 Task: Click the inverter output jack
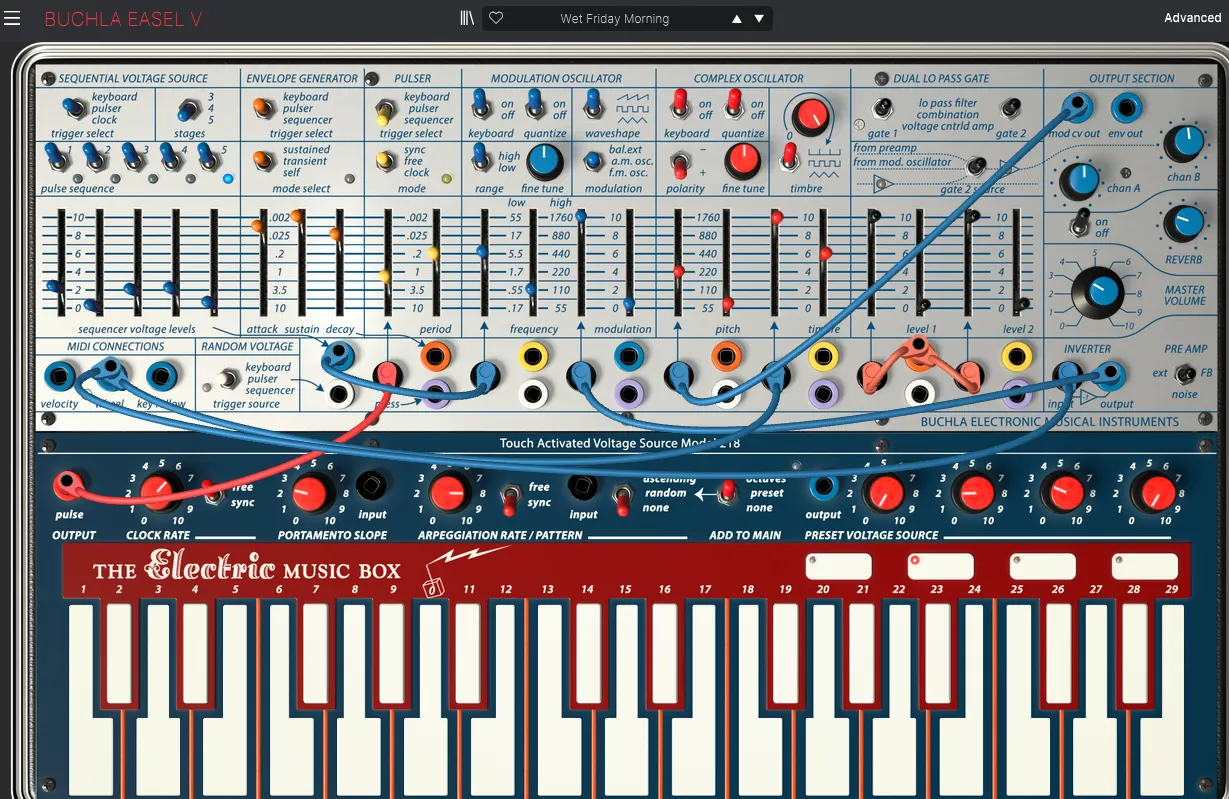click(x=1110, y=376)
